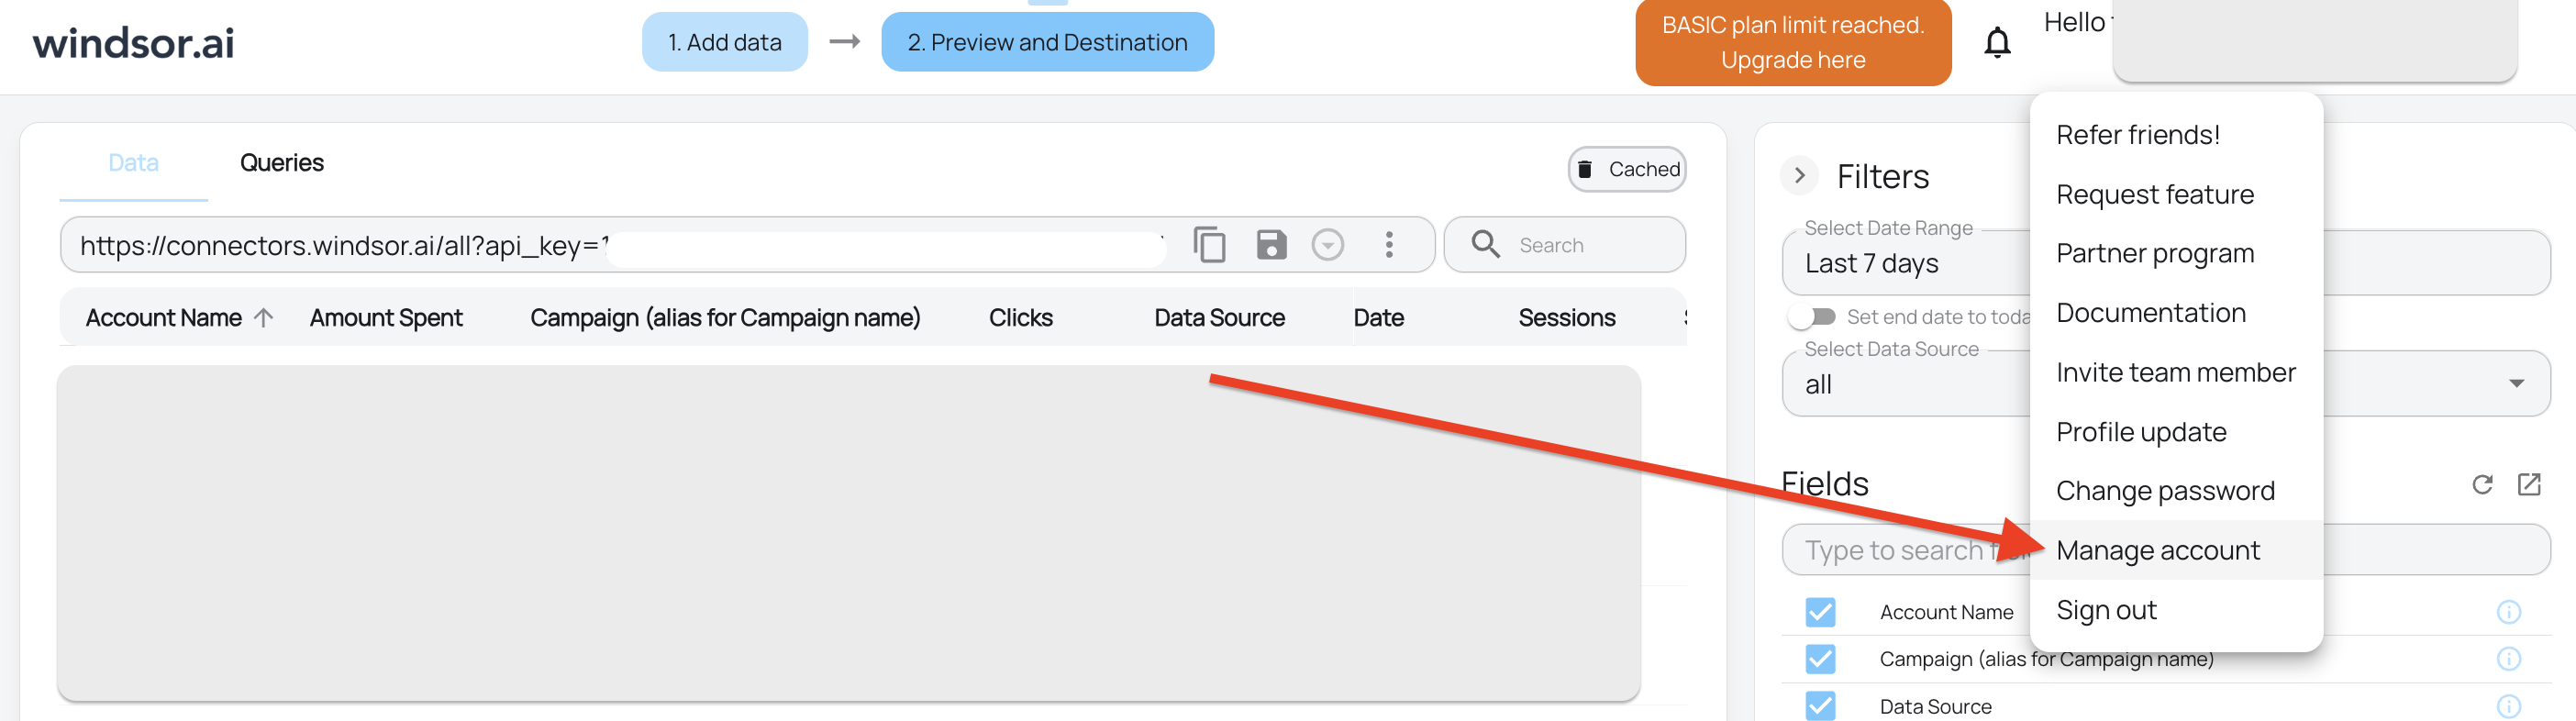Click the trash icon in the Cached button

coord(1584,169)
